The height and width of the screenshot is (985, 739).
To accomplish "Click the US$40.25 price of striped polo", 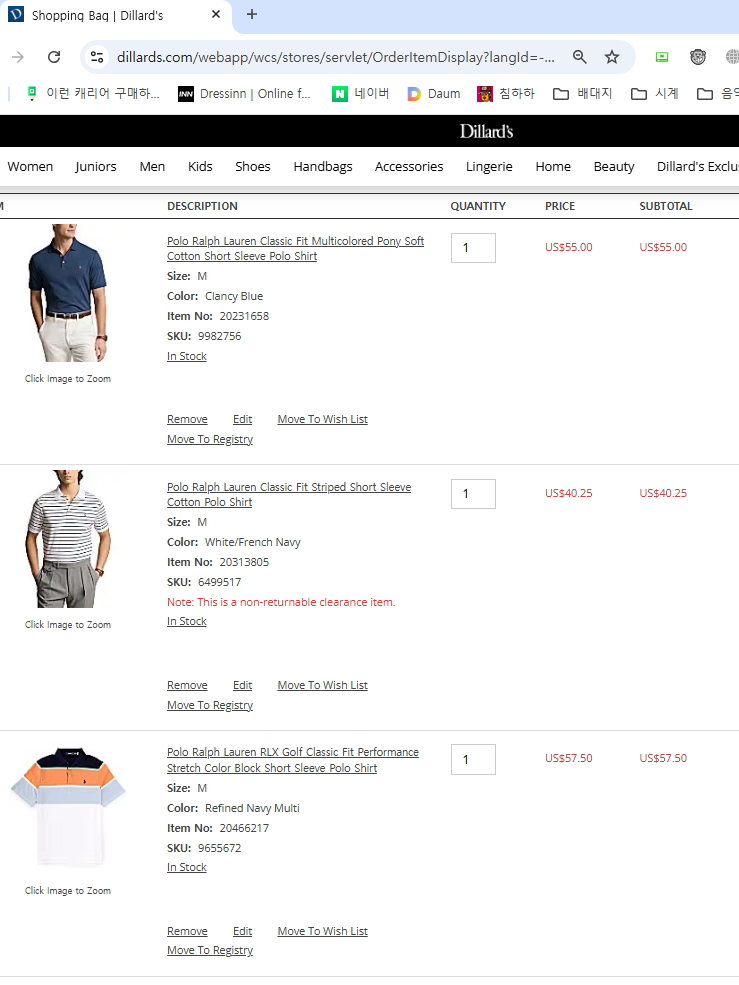I will tap(569, 493).
